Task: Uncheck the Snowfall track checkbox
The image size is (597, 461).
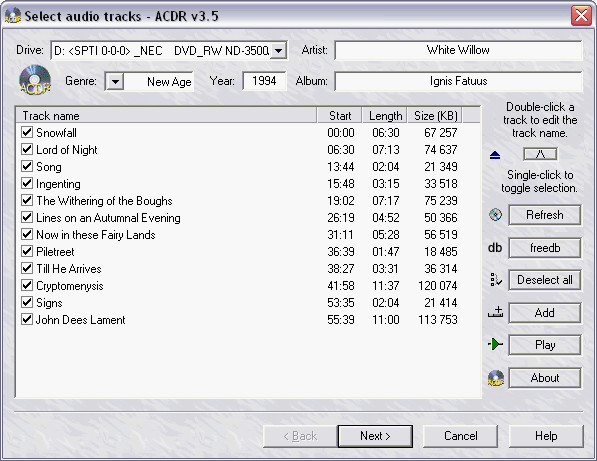Action: tap(27, 132)
